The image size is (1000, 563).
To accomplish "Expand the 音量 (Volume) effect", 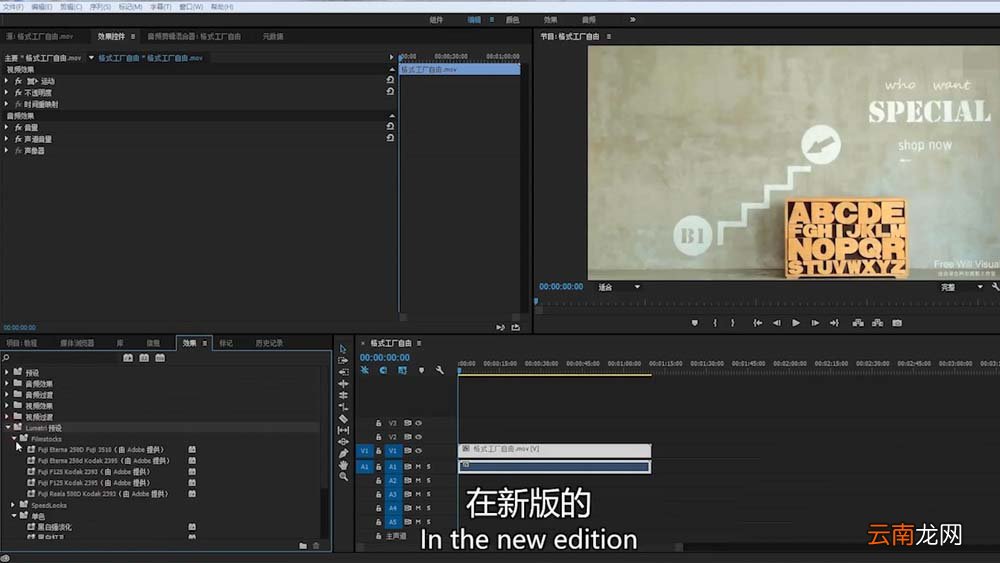I will [6, 128].
